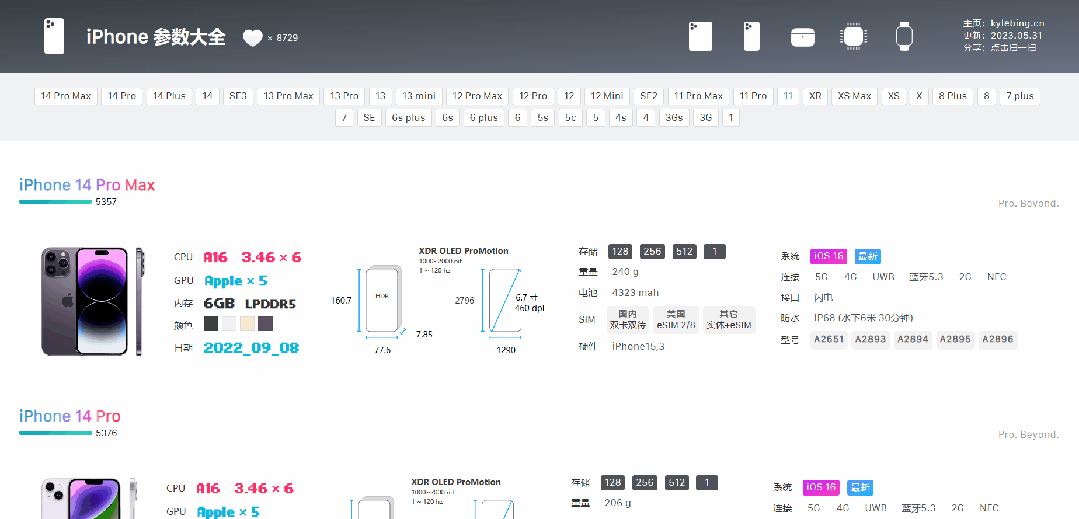Select the 8 Plus model tag
The width and height of the screenshot is (1079, 519).
(x=952, y=96)
